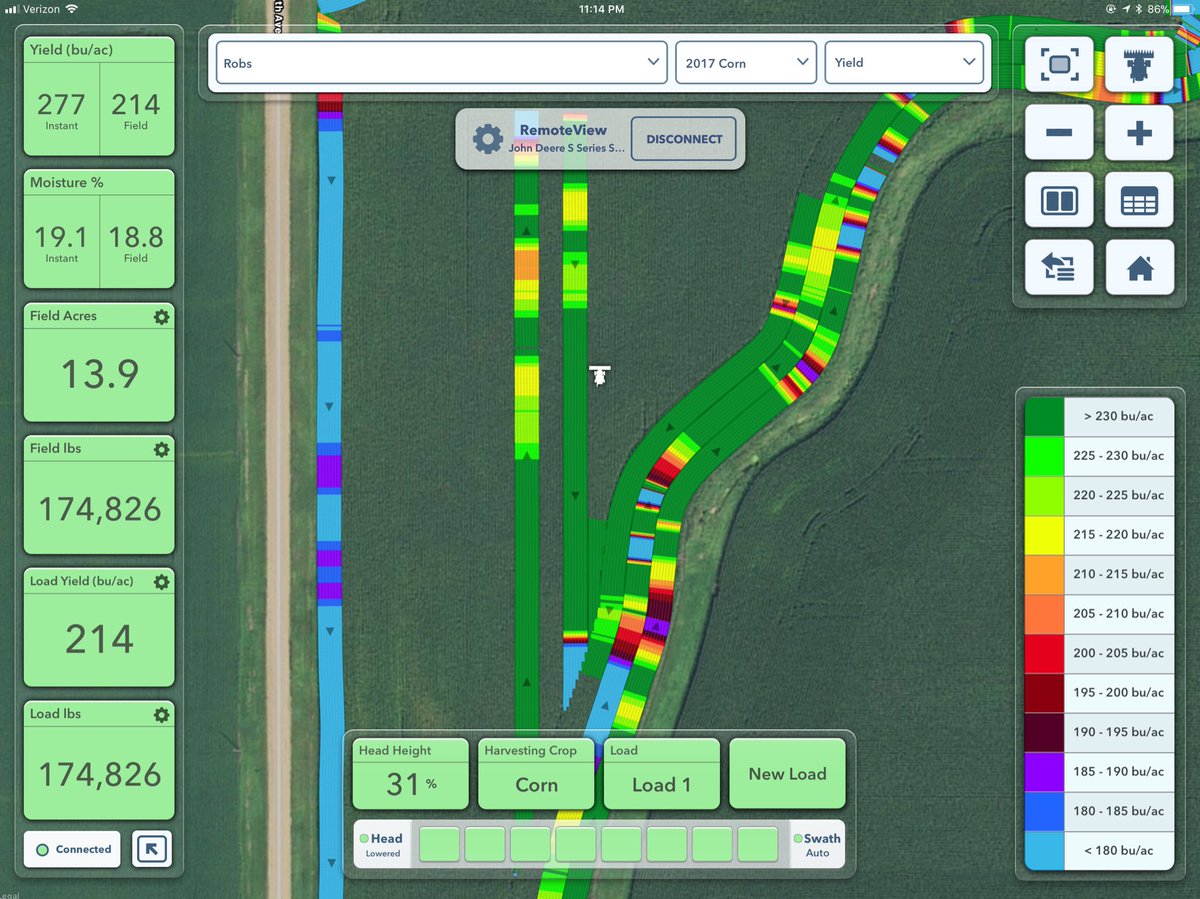Image resolution: width=1200 pixels, height=899 pixels.
Task: Tap the 180 - 185 bu/ac legend label
Action: [1118, 811]
